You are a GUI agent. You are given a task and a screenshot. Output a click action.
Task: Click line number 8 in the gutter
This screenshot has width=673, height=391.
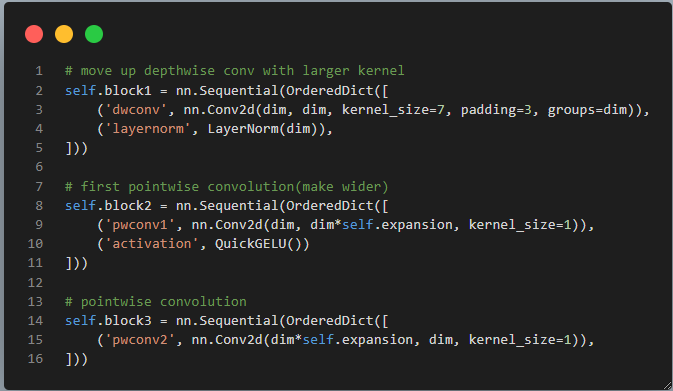click(x=39, y=206)
